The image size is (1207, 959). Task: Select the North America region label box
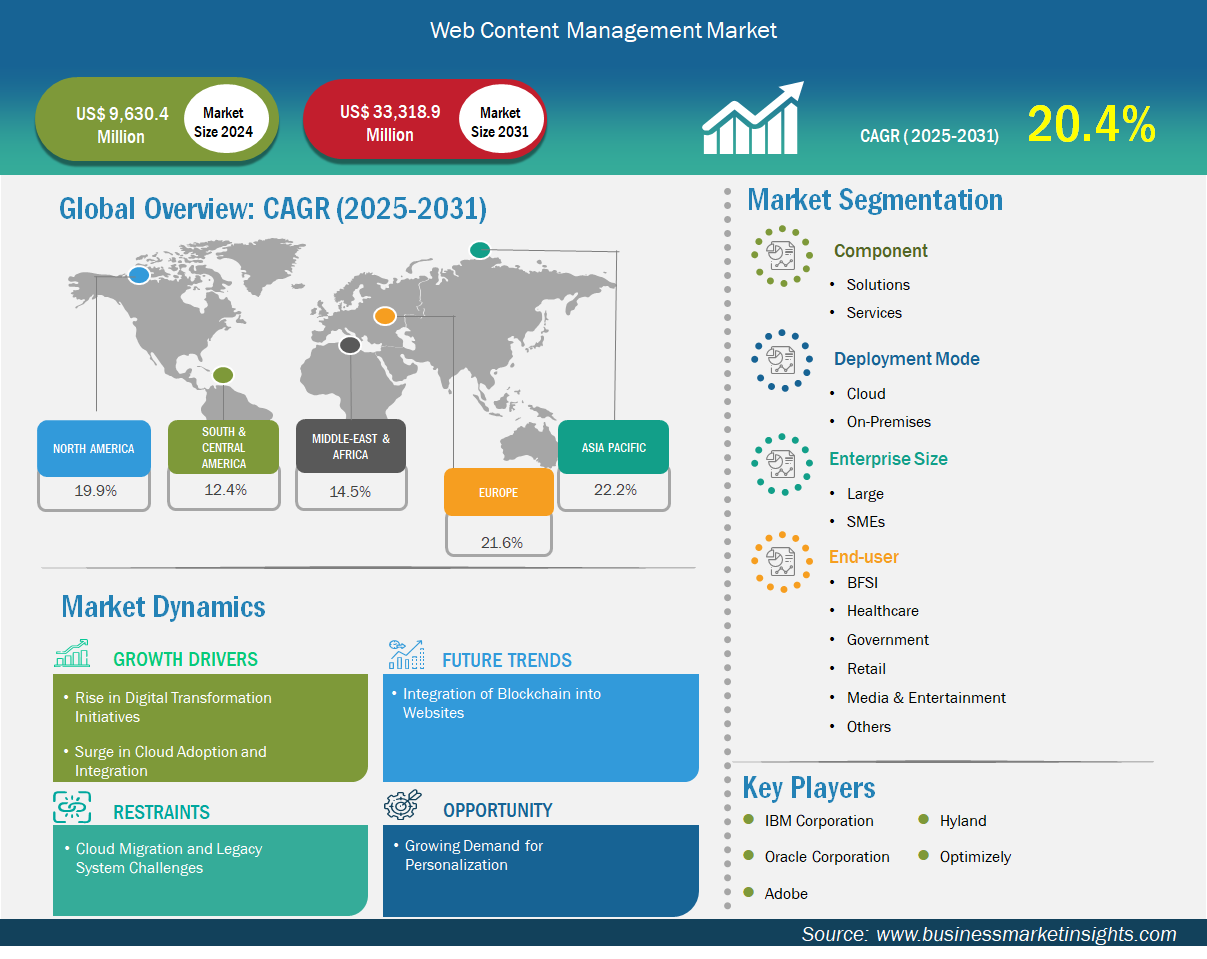click(94, 449)
